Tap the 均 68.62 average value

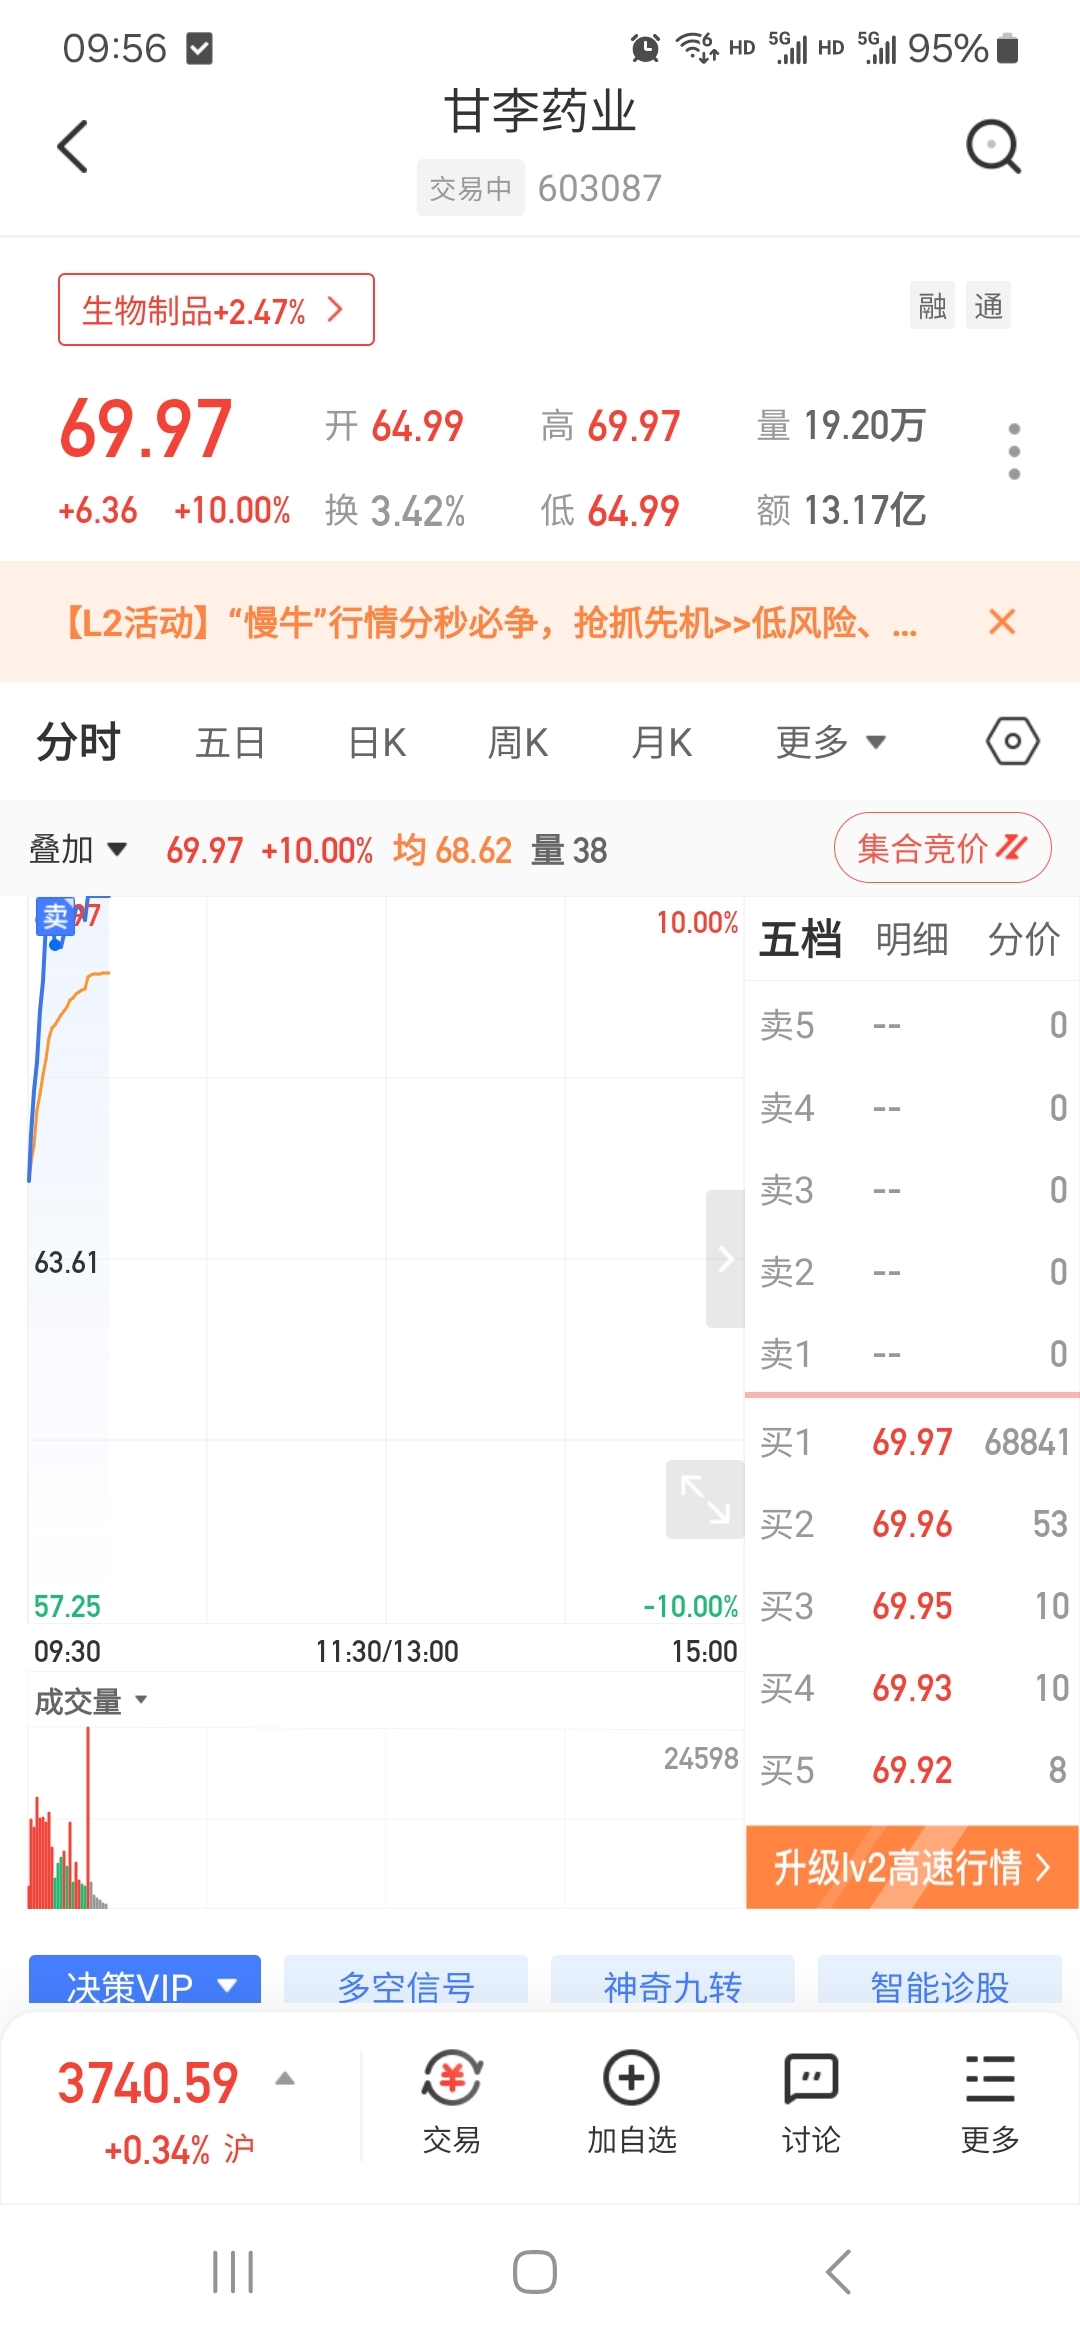pos(452,850)
